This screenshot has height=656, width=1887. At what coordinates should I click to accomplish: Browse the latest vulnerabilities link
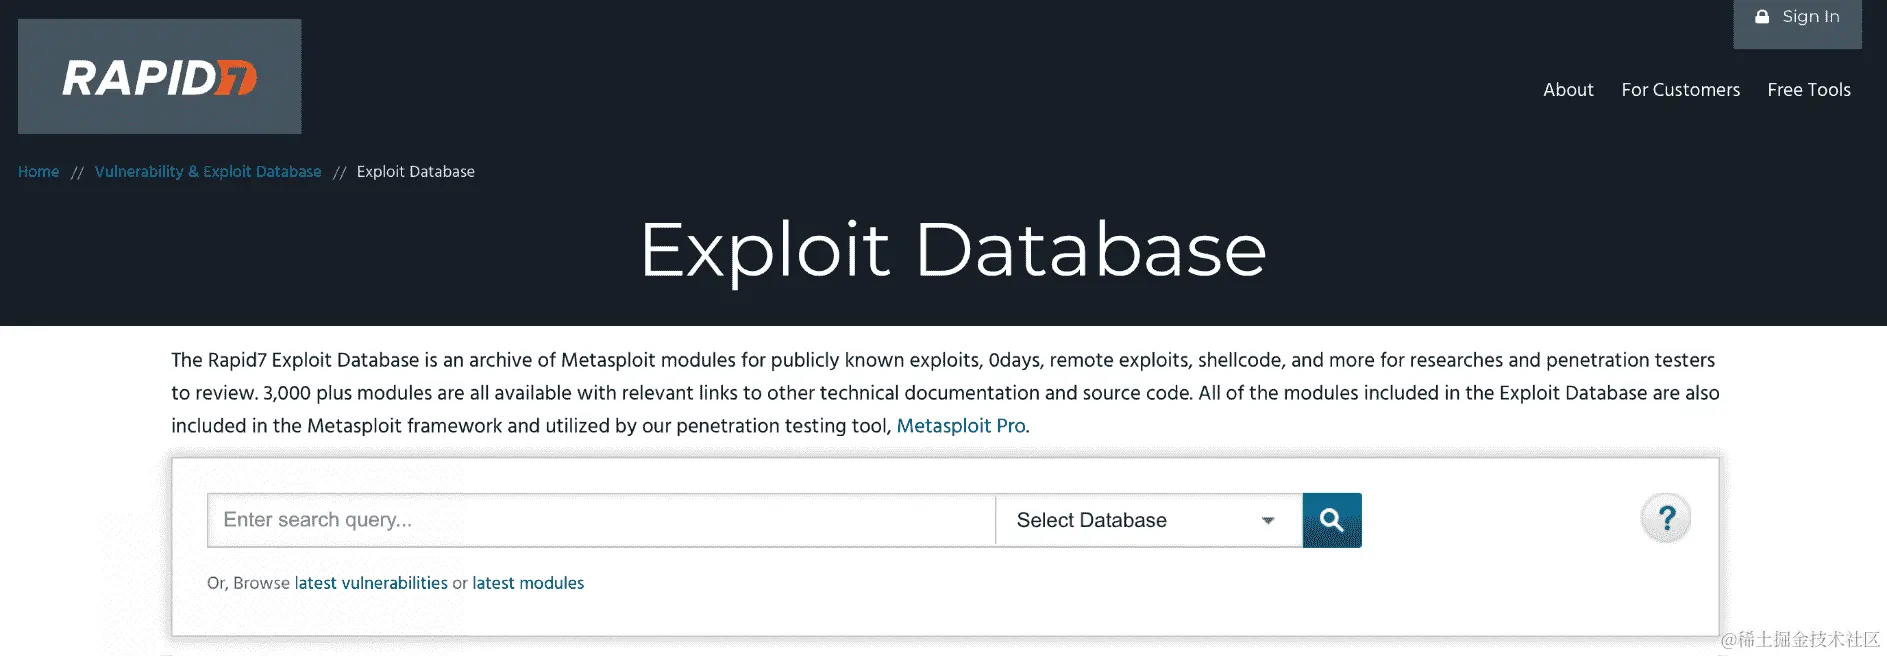tap(371, 583)
